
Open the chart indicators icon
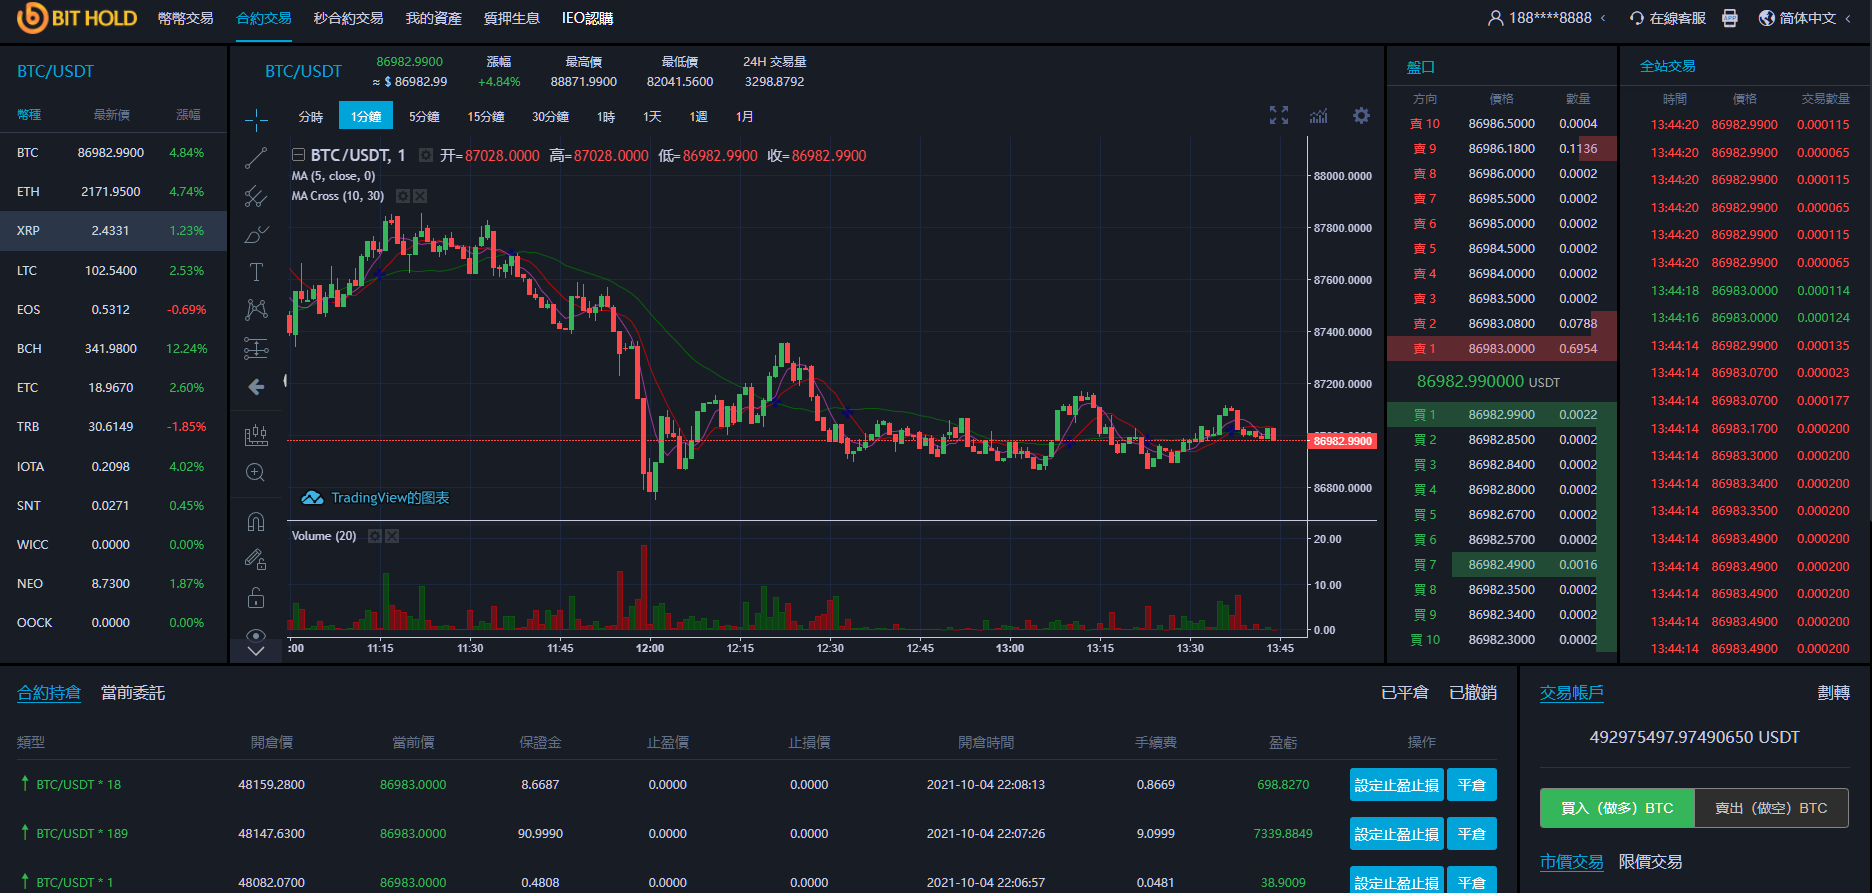(x=1319, y=116)
